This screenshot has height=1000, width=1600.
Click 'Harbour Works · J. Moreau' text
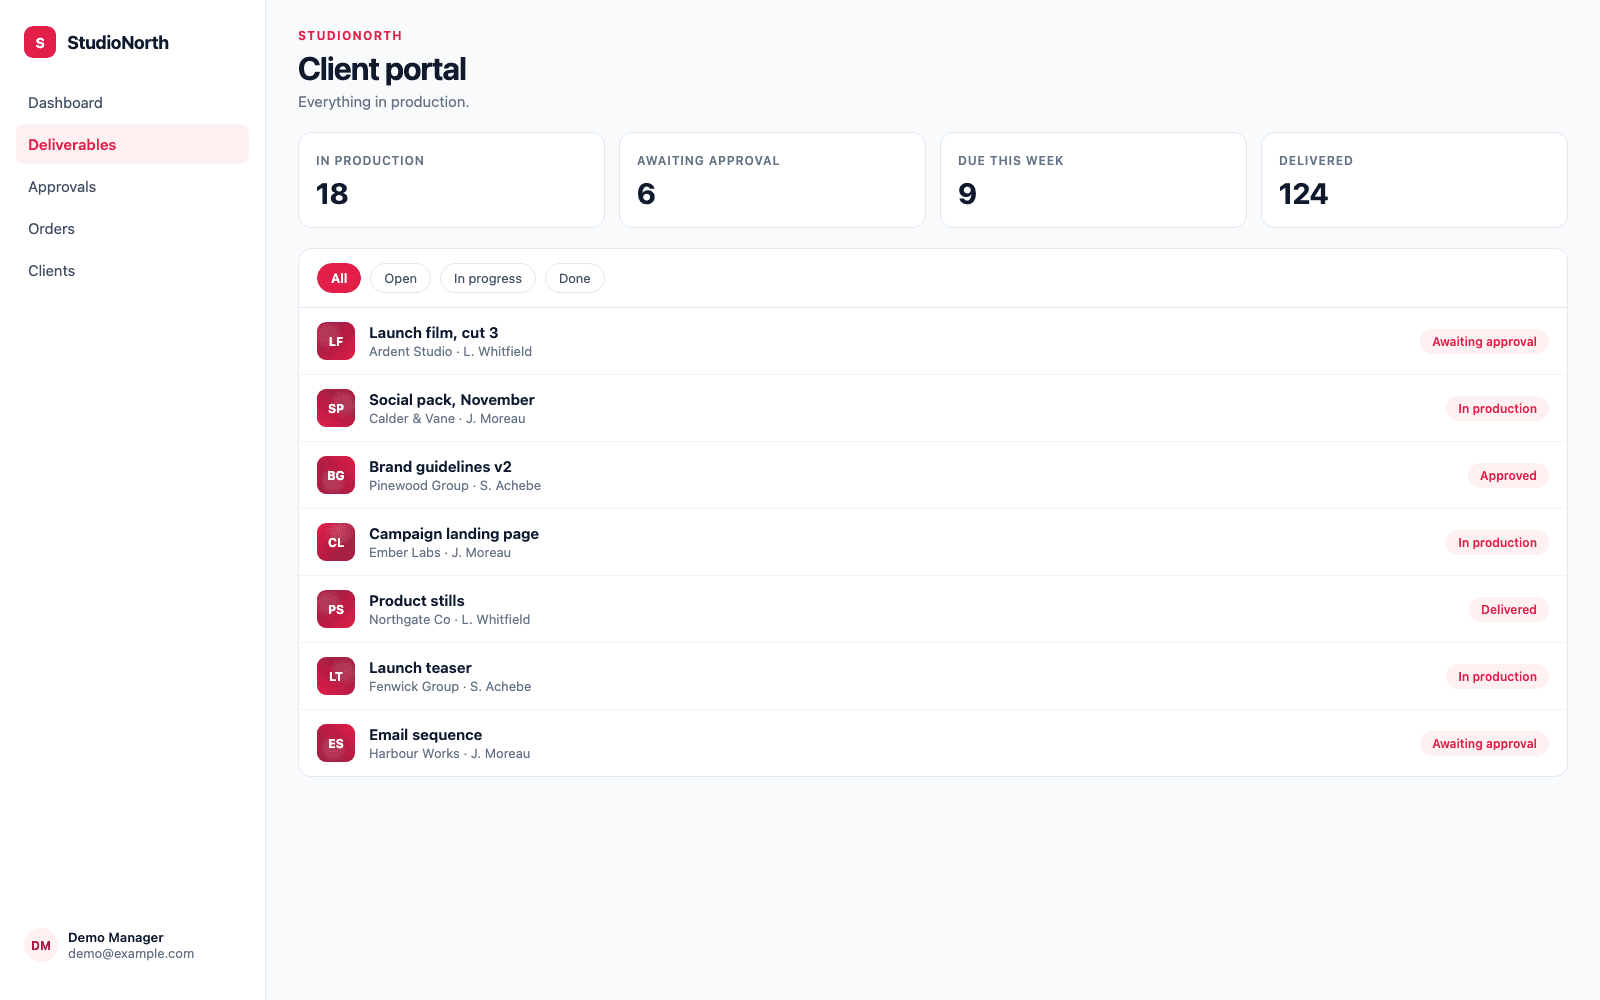coord(449,753)
